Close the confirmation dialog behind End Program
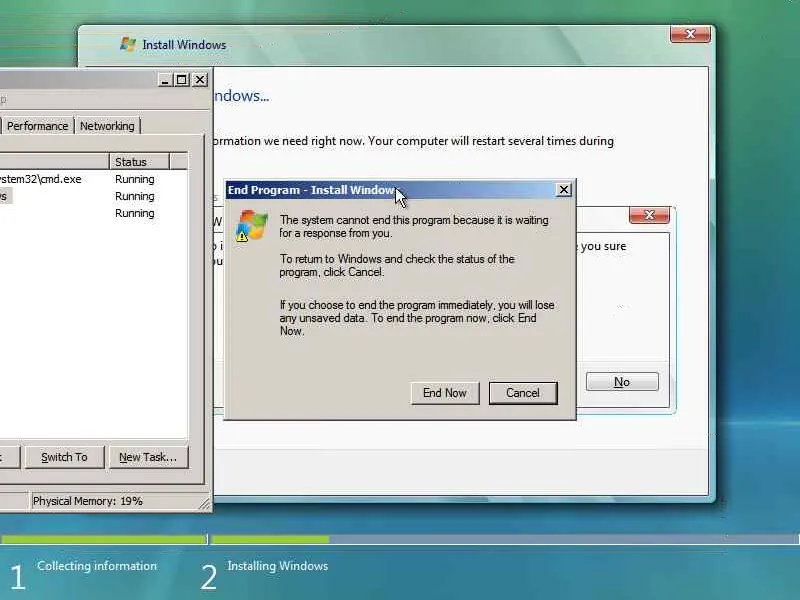 (649, 215)
